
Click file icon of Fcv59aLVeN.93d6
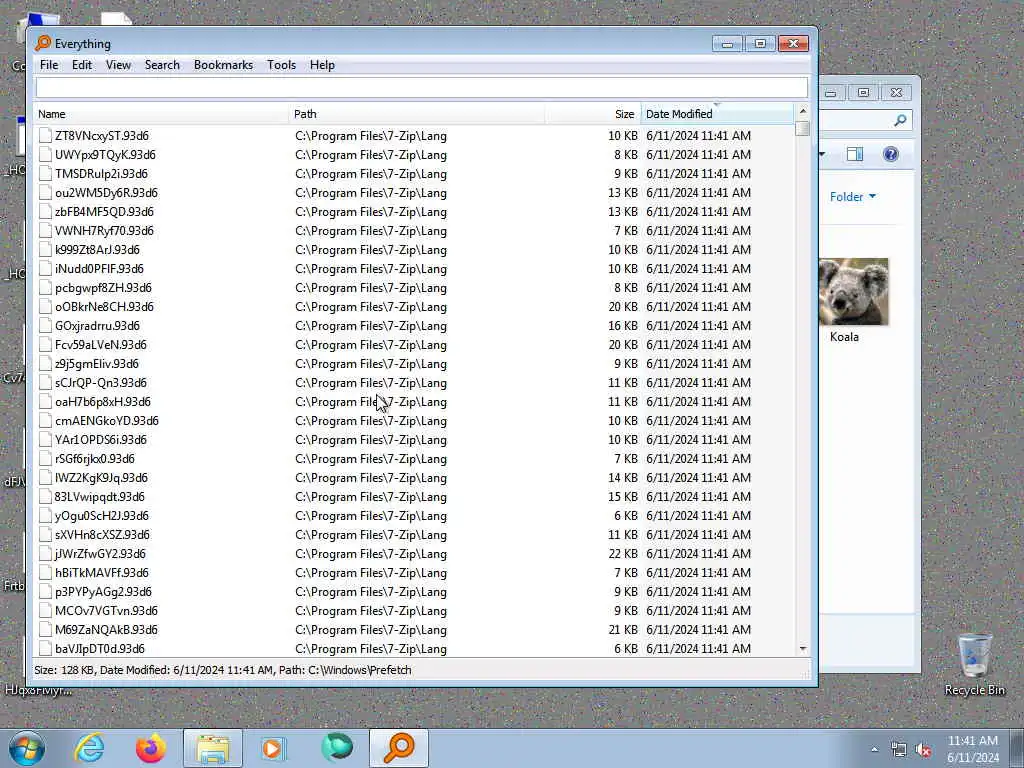point(45,344)
